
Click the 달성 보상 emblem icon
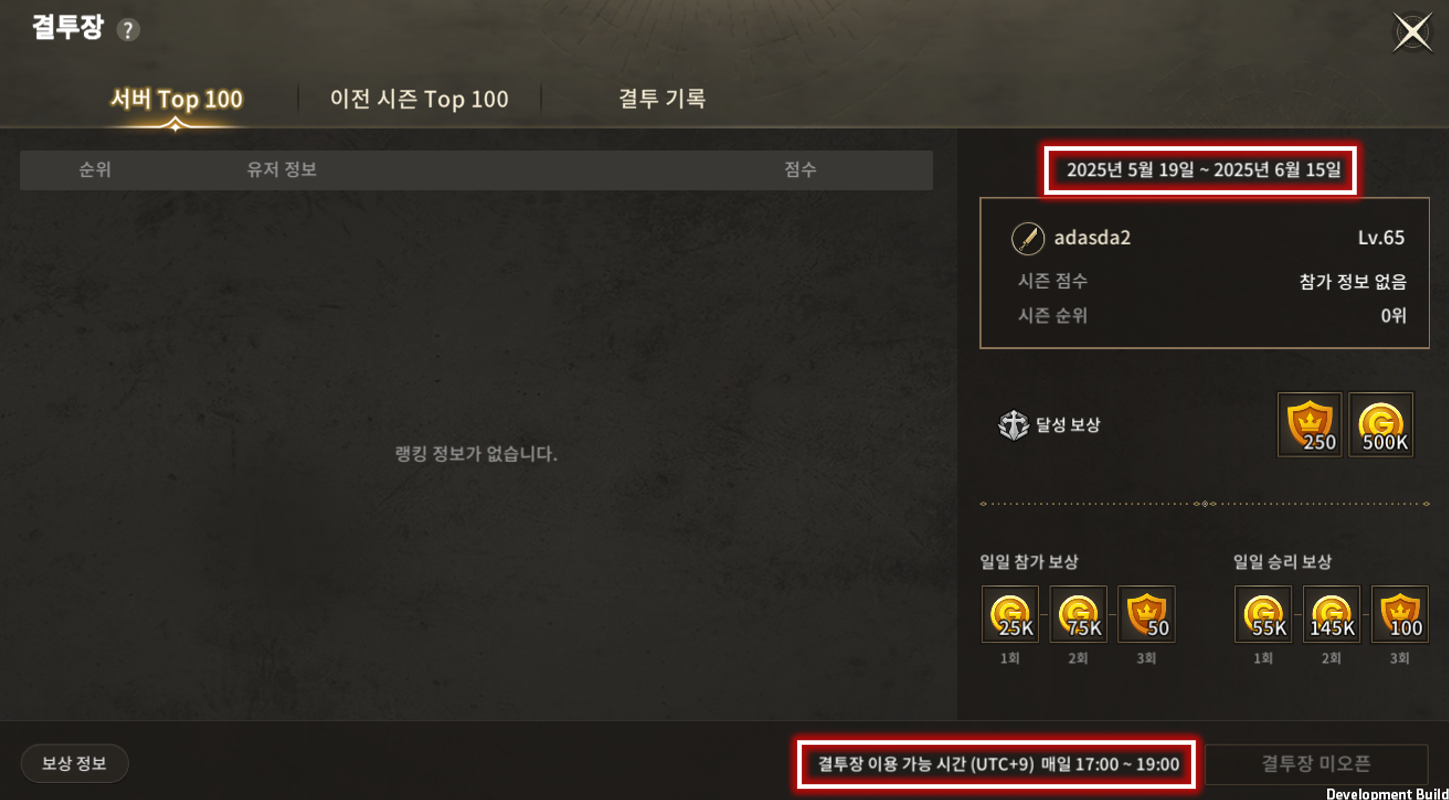pos(1013,425)
